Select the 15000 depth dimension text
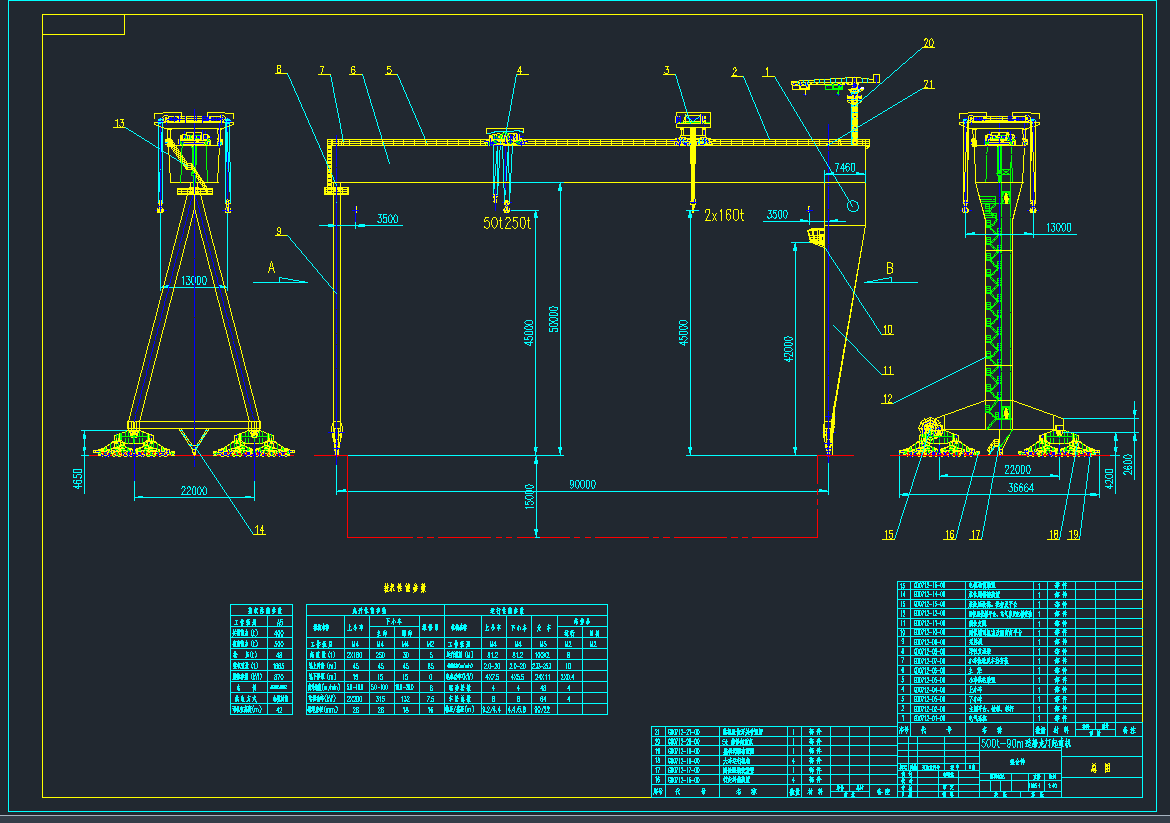The height and width of the screenshot is (823, 1170). click(x=530, y=495)
